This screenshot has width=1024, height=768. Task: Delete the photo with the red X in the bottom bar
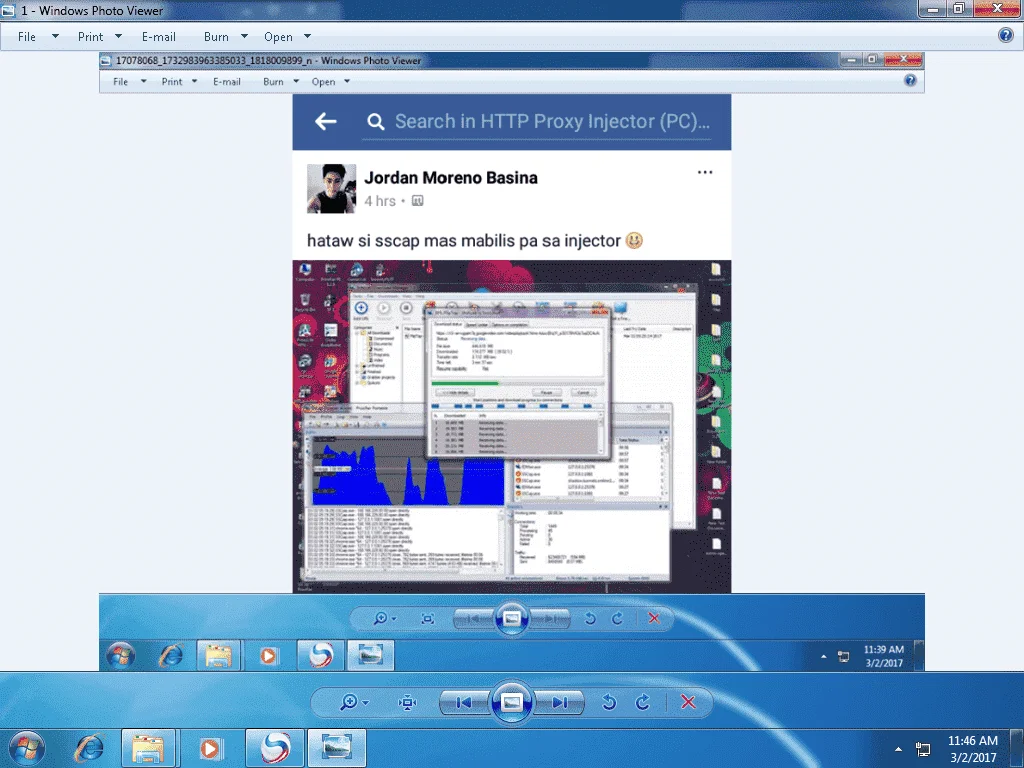coord(688,702)
